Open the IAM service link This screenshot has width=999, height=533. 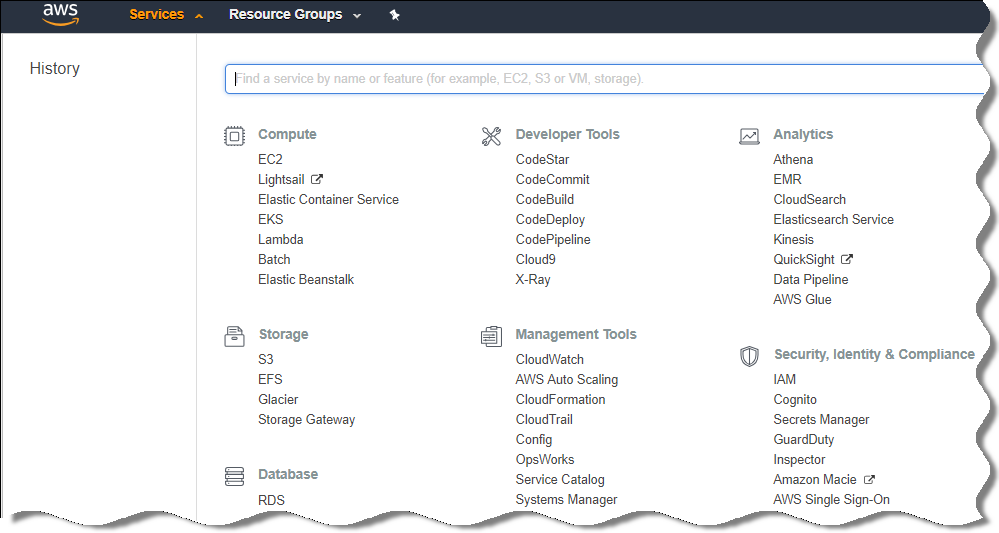(784, 380)
